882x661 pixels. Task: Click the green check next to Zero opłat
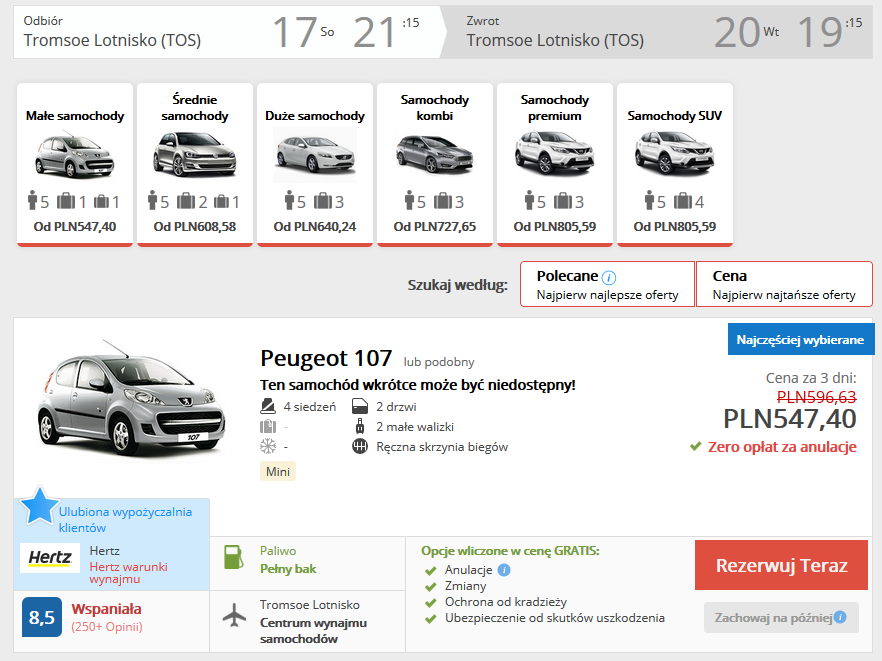click(696, 446)
